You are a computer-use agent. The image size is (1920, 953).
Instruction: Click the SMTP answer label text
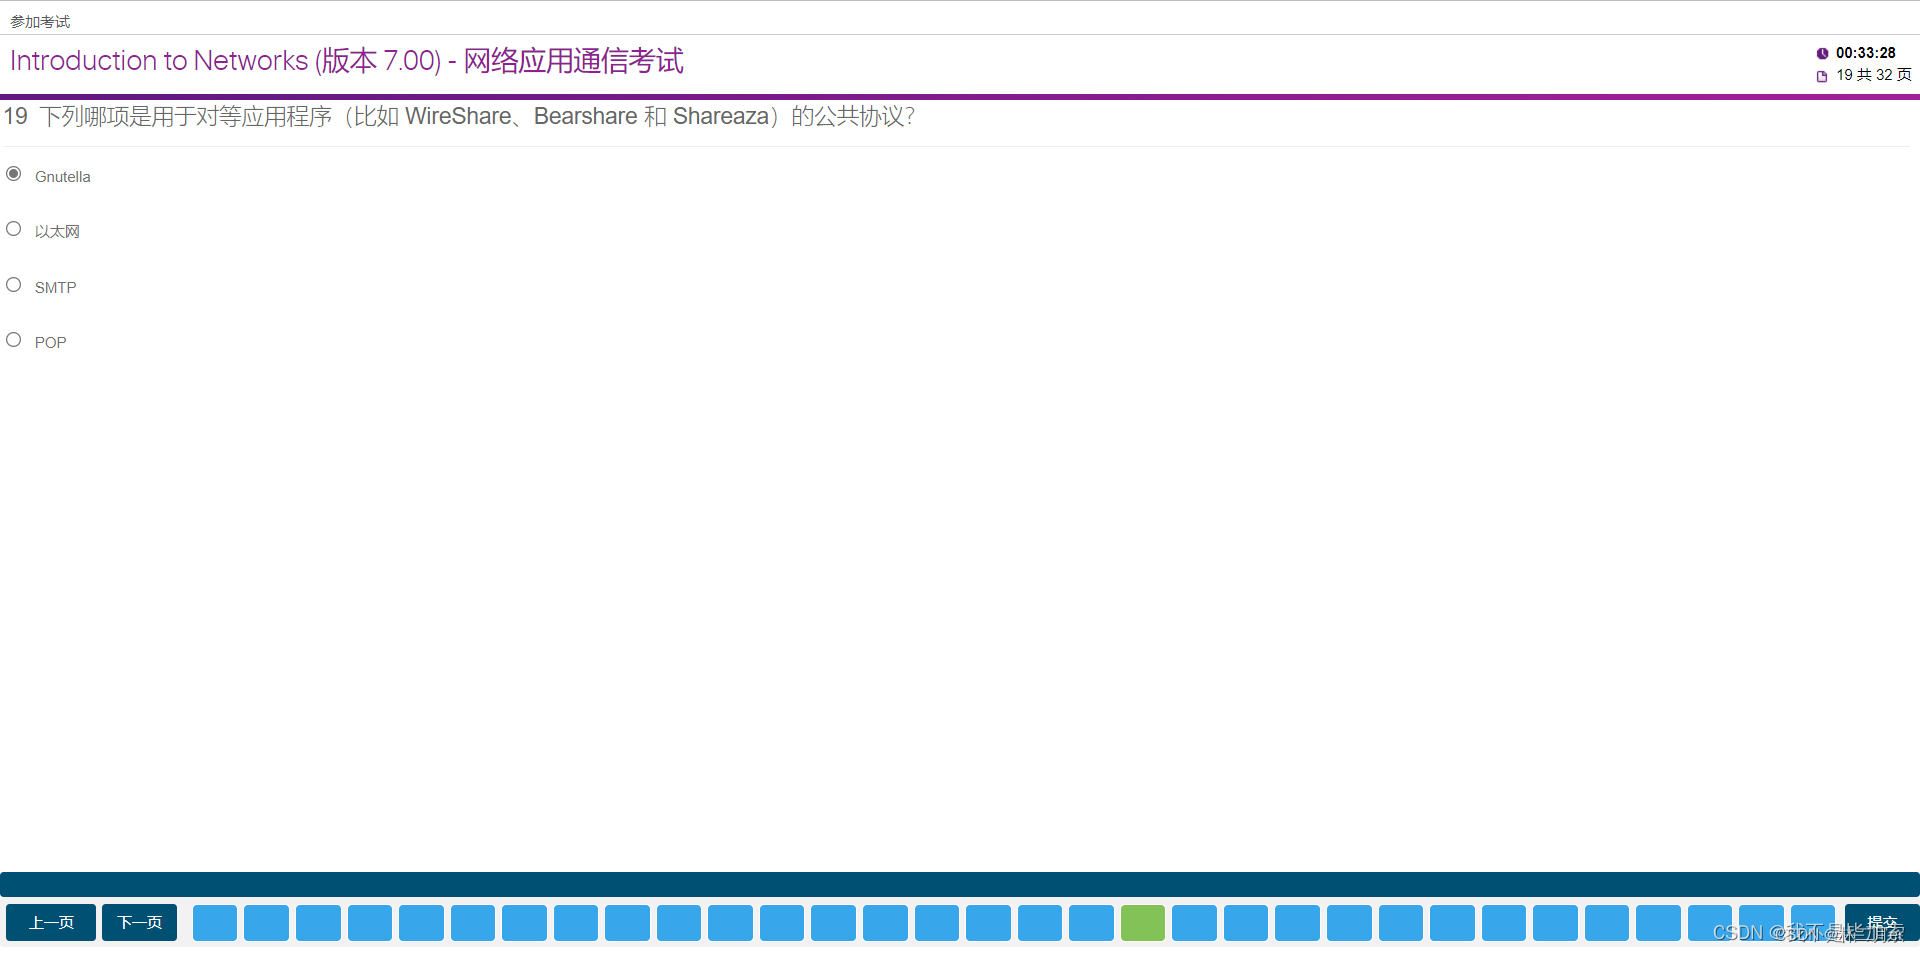point(56,288)
